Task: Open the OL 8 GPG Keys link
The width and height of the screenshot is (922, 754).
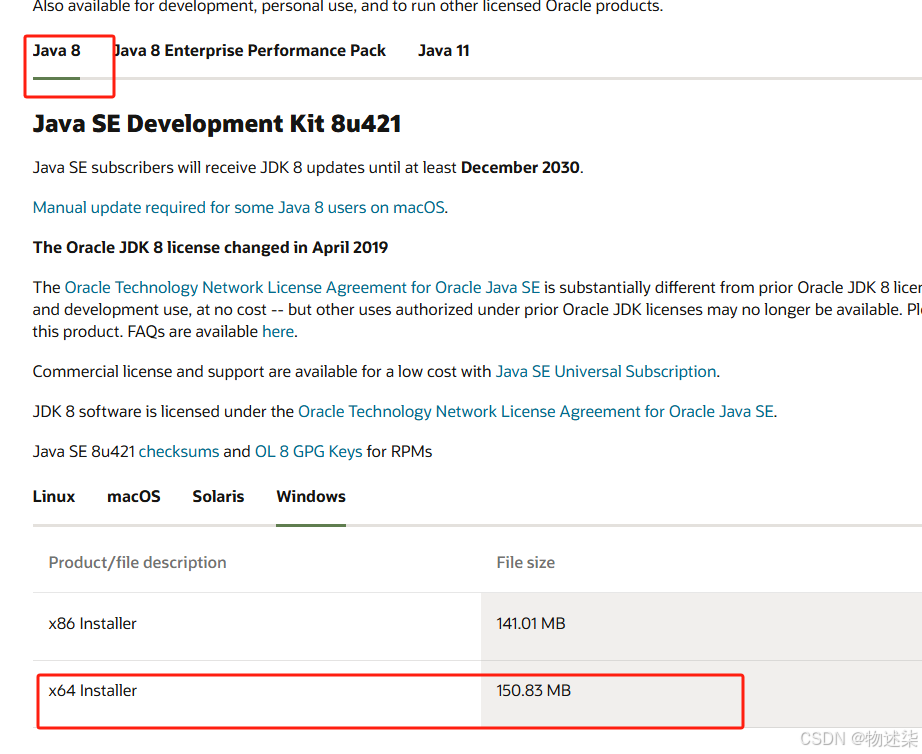Action: pos(309,452)
